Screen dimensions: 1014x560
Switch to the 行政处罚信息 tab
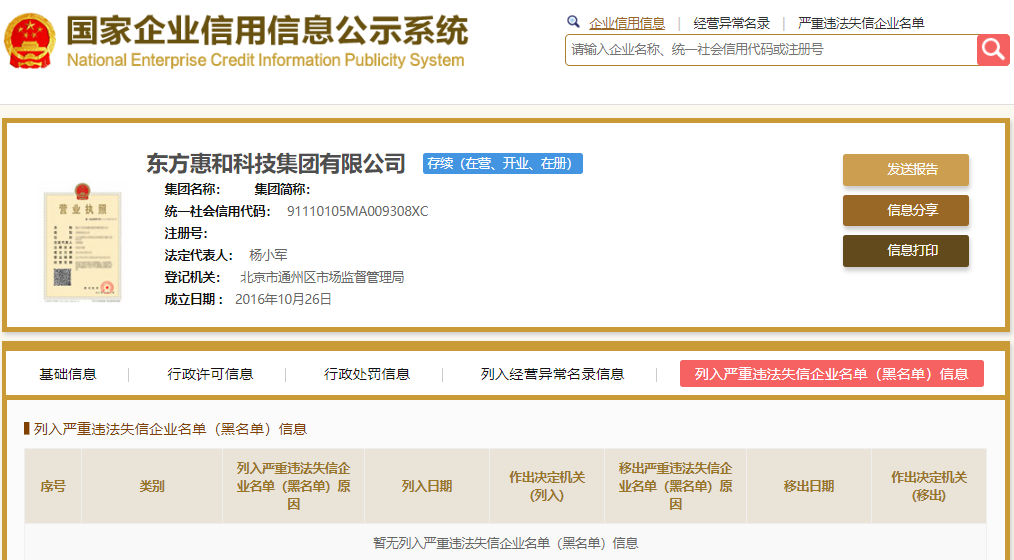[367, 374]
